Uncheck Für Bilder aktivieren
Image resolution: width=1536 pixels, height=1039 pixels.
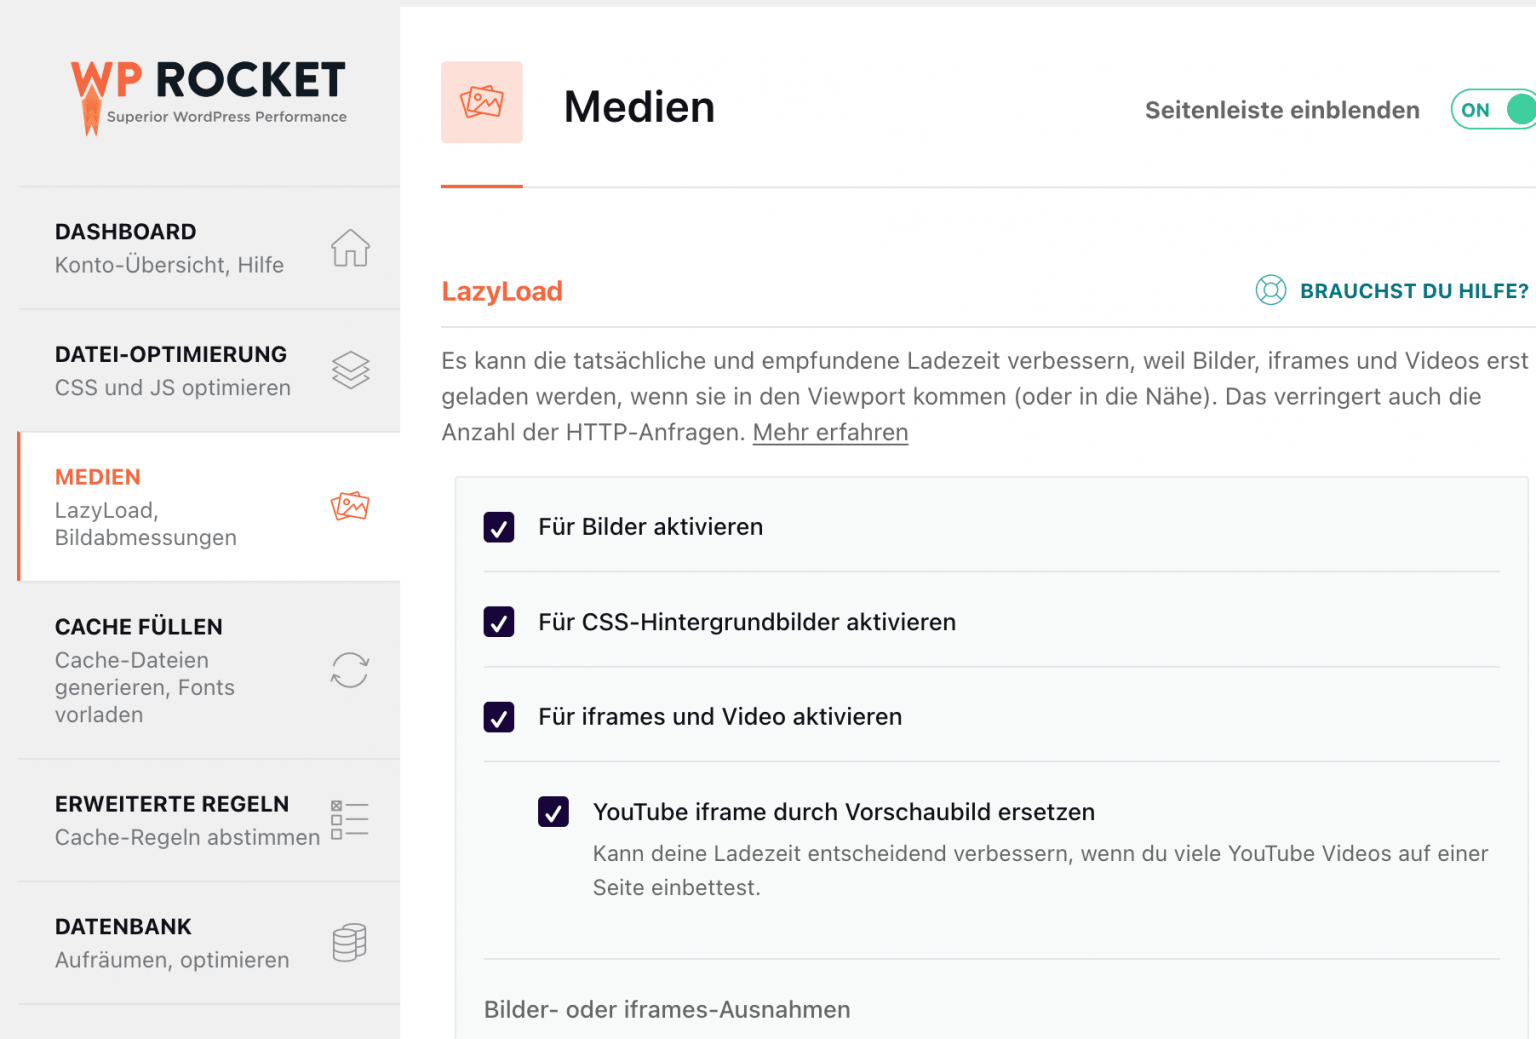click(x=499, y=527)
